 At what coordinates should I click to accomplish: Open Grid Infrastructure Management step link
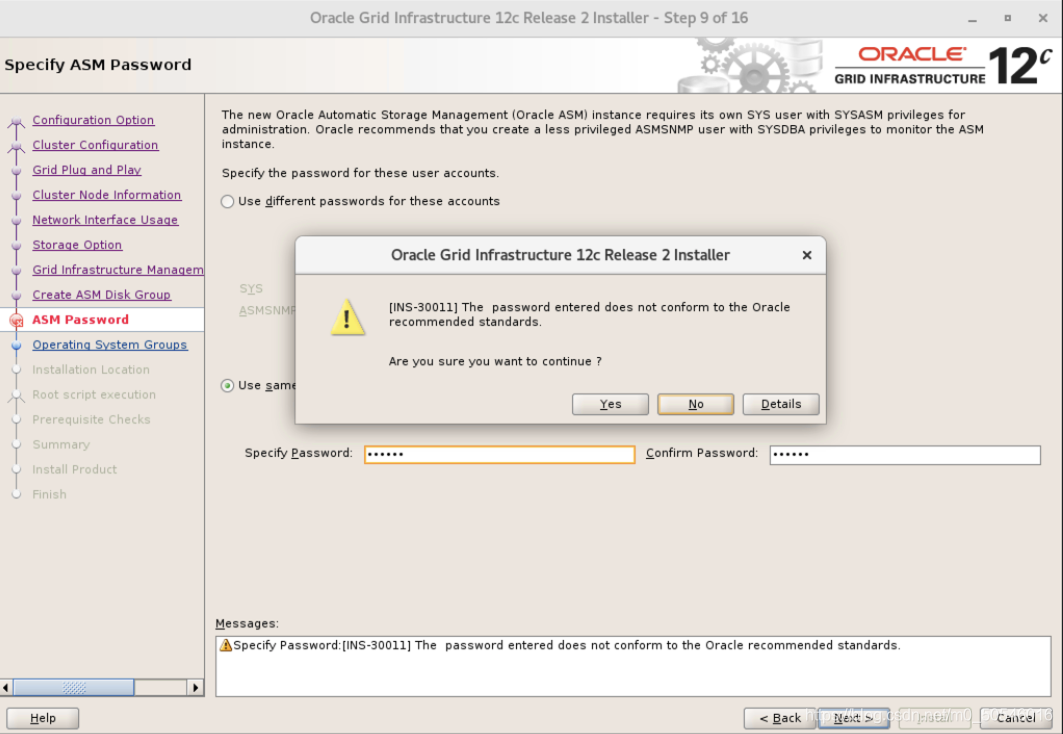(118, 270)
